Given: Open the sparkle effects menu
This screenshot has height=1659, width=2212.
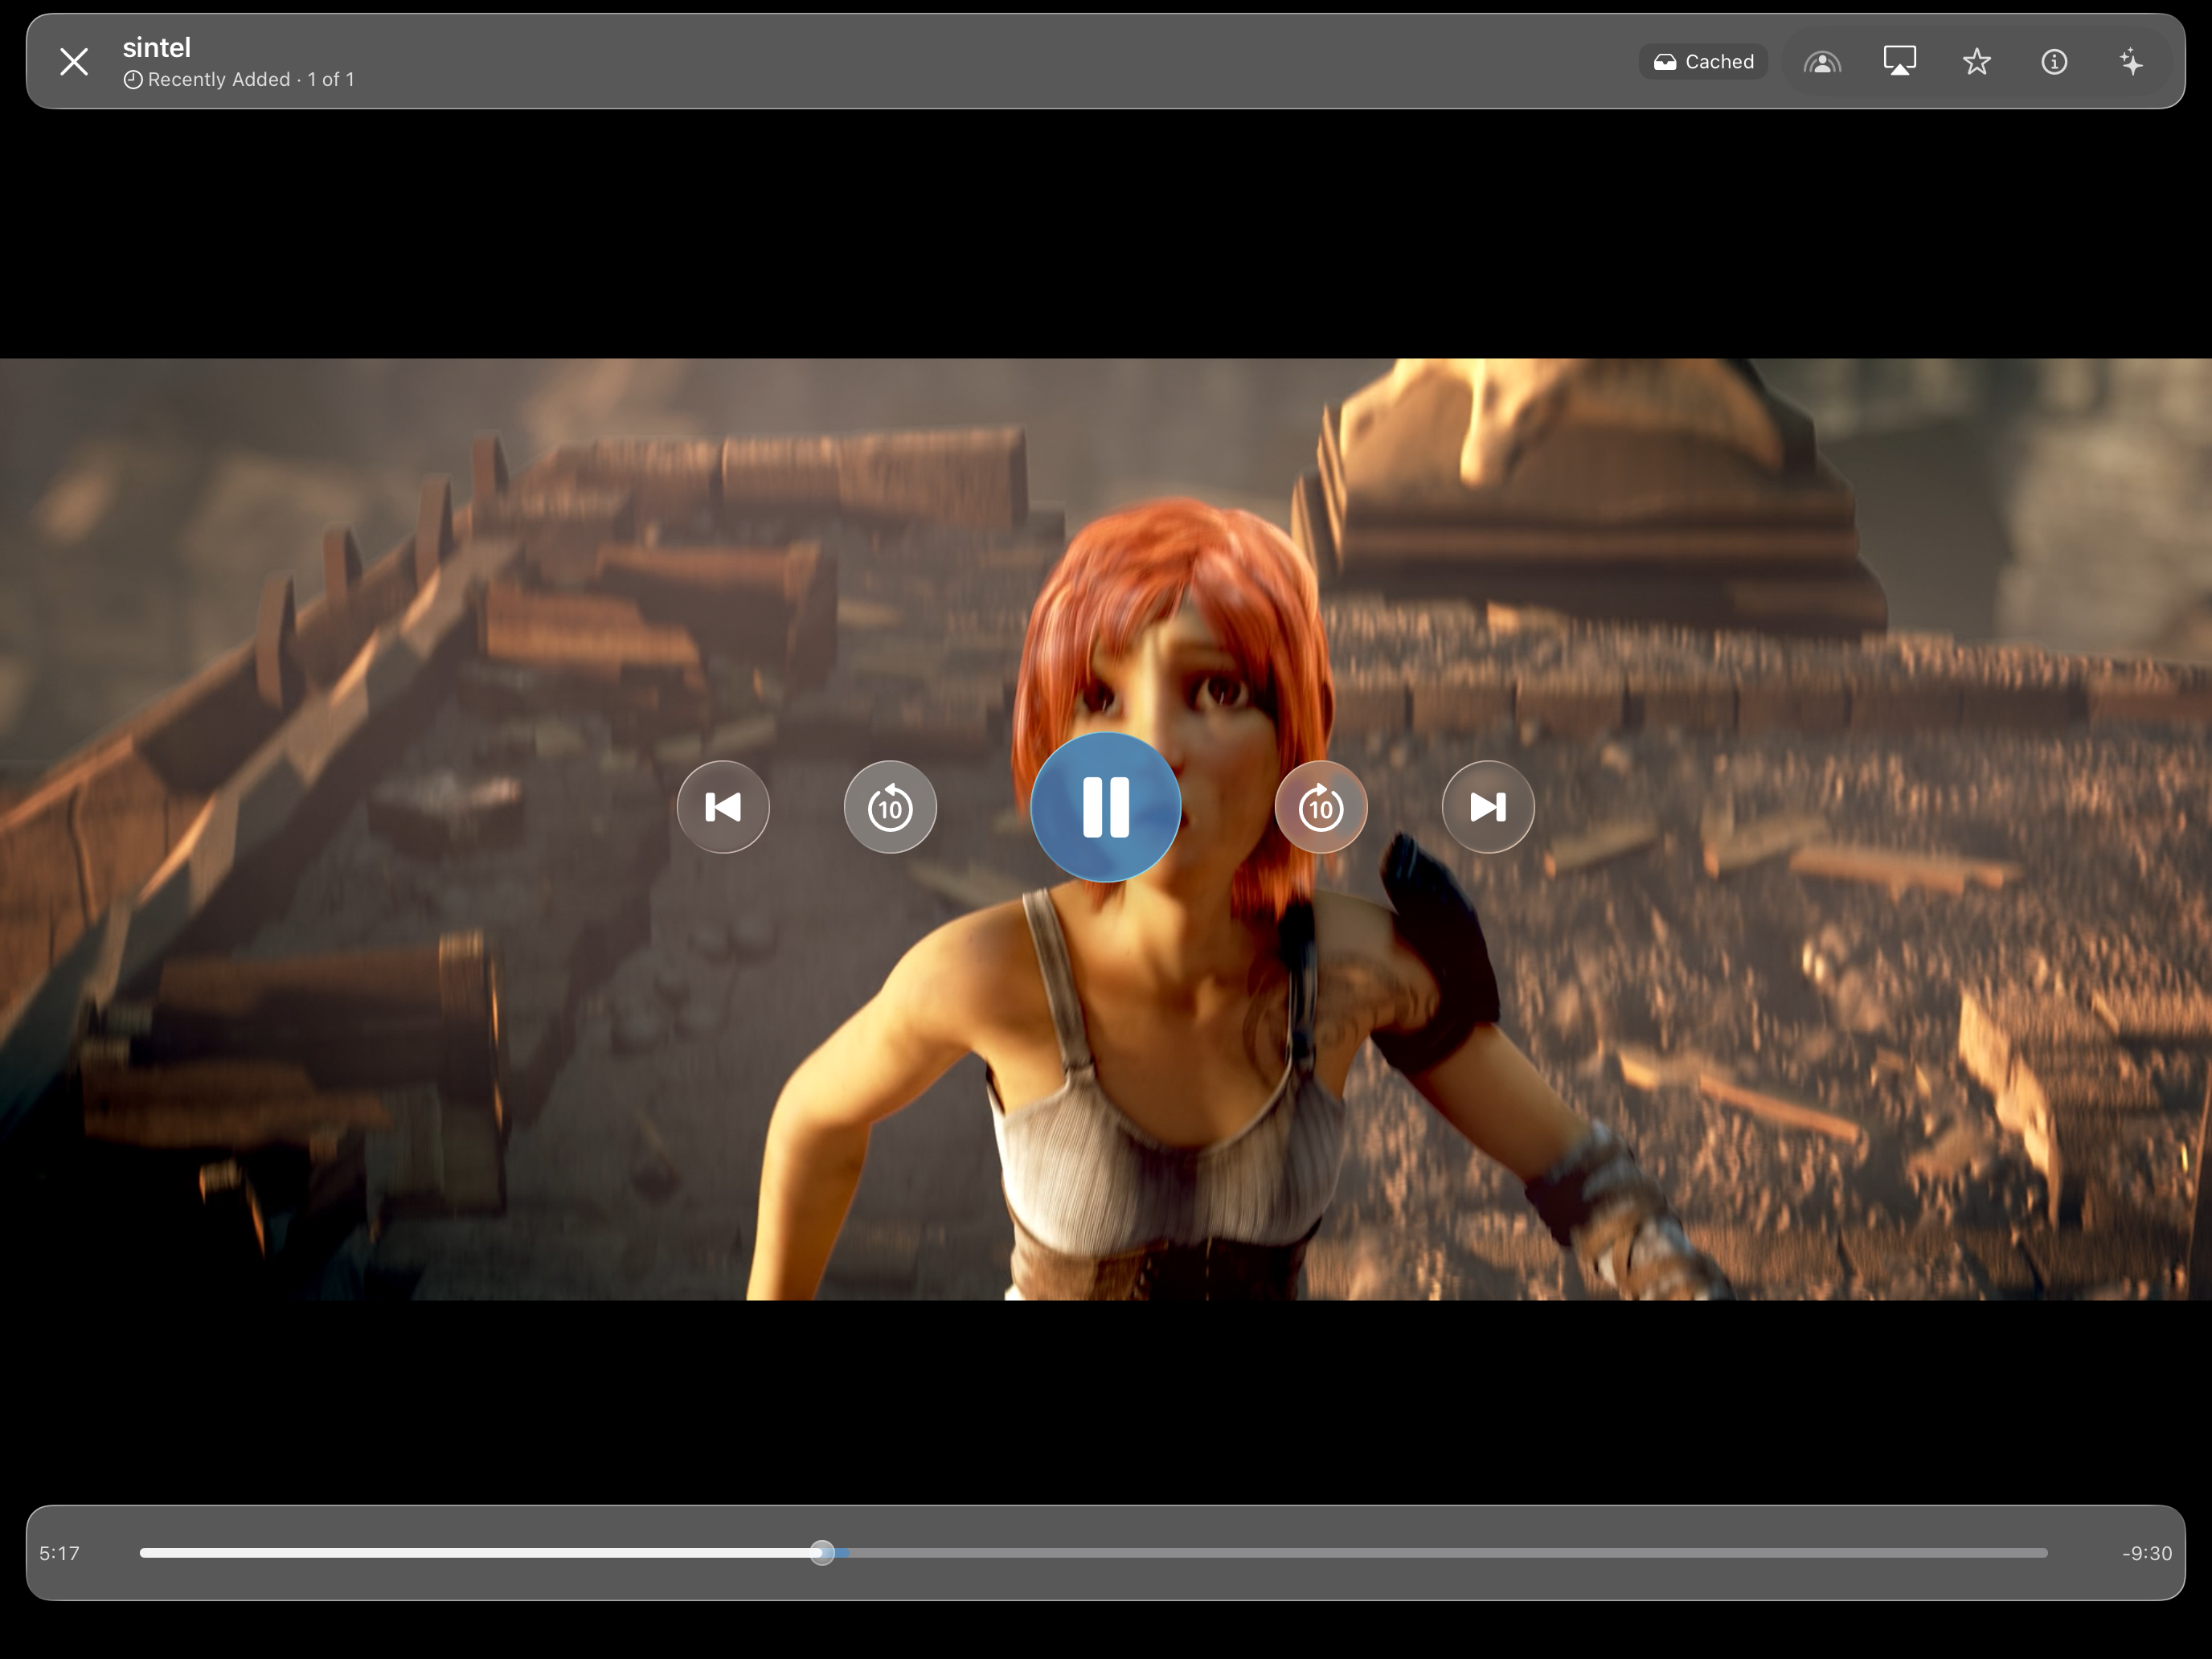Looking at the screenshot, I should coord(2131,62).
